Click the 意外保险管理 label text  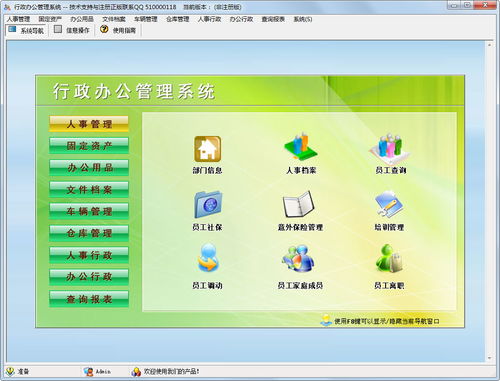(300, 227)
